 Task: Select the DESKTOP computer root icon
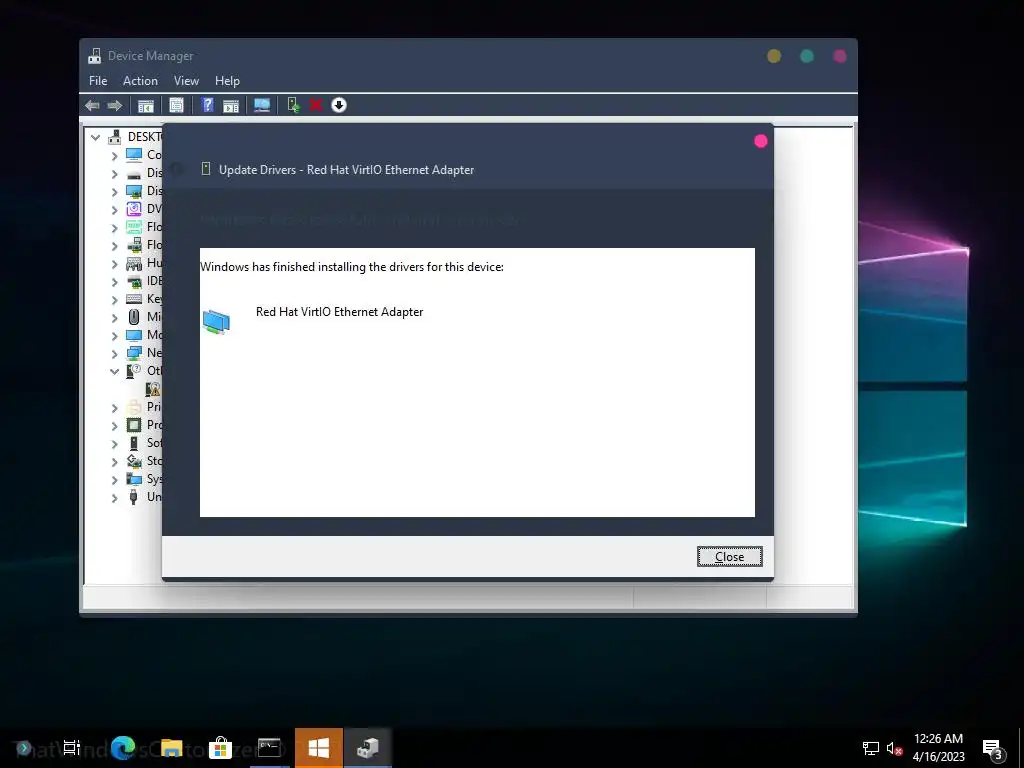[115, 136]
